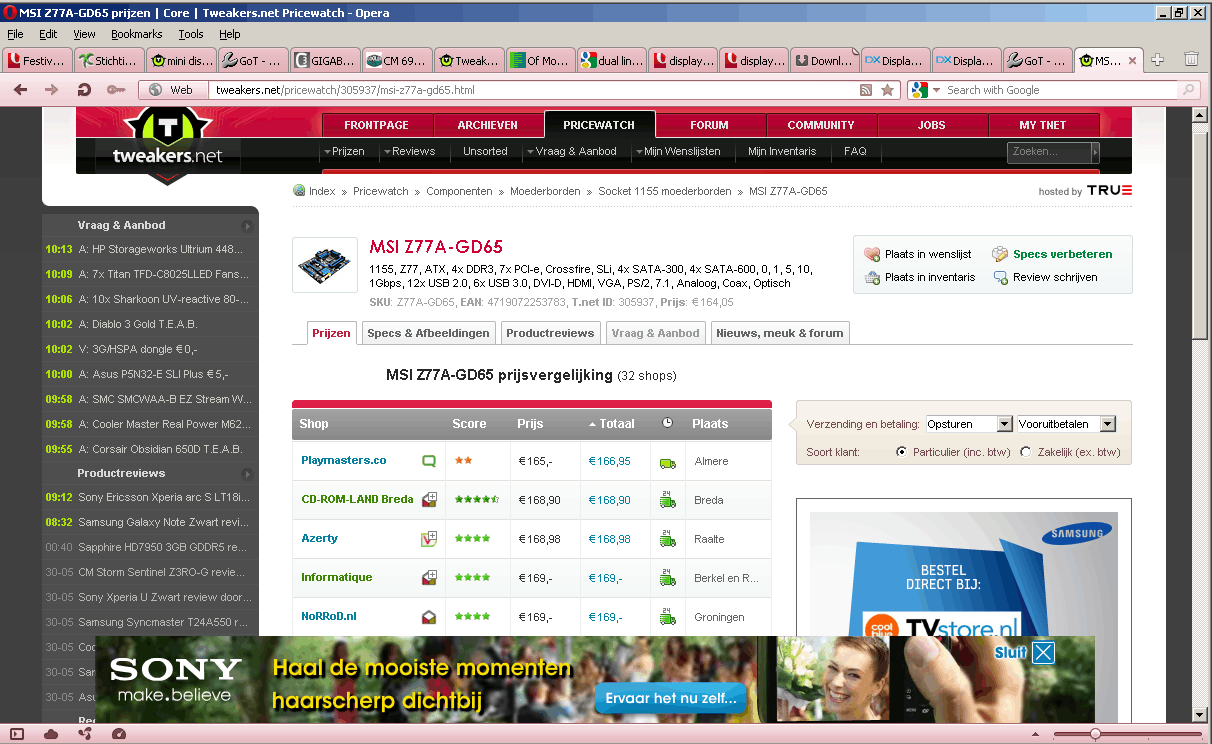This screenshot has height=744, width=1212.
Task: Open Google search engine dropdown arrow
Action: (937, 90)
